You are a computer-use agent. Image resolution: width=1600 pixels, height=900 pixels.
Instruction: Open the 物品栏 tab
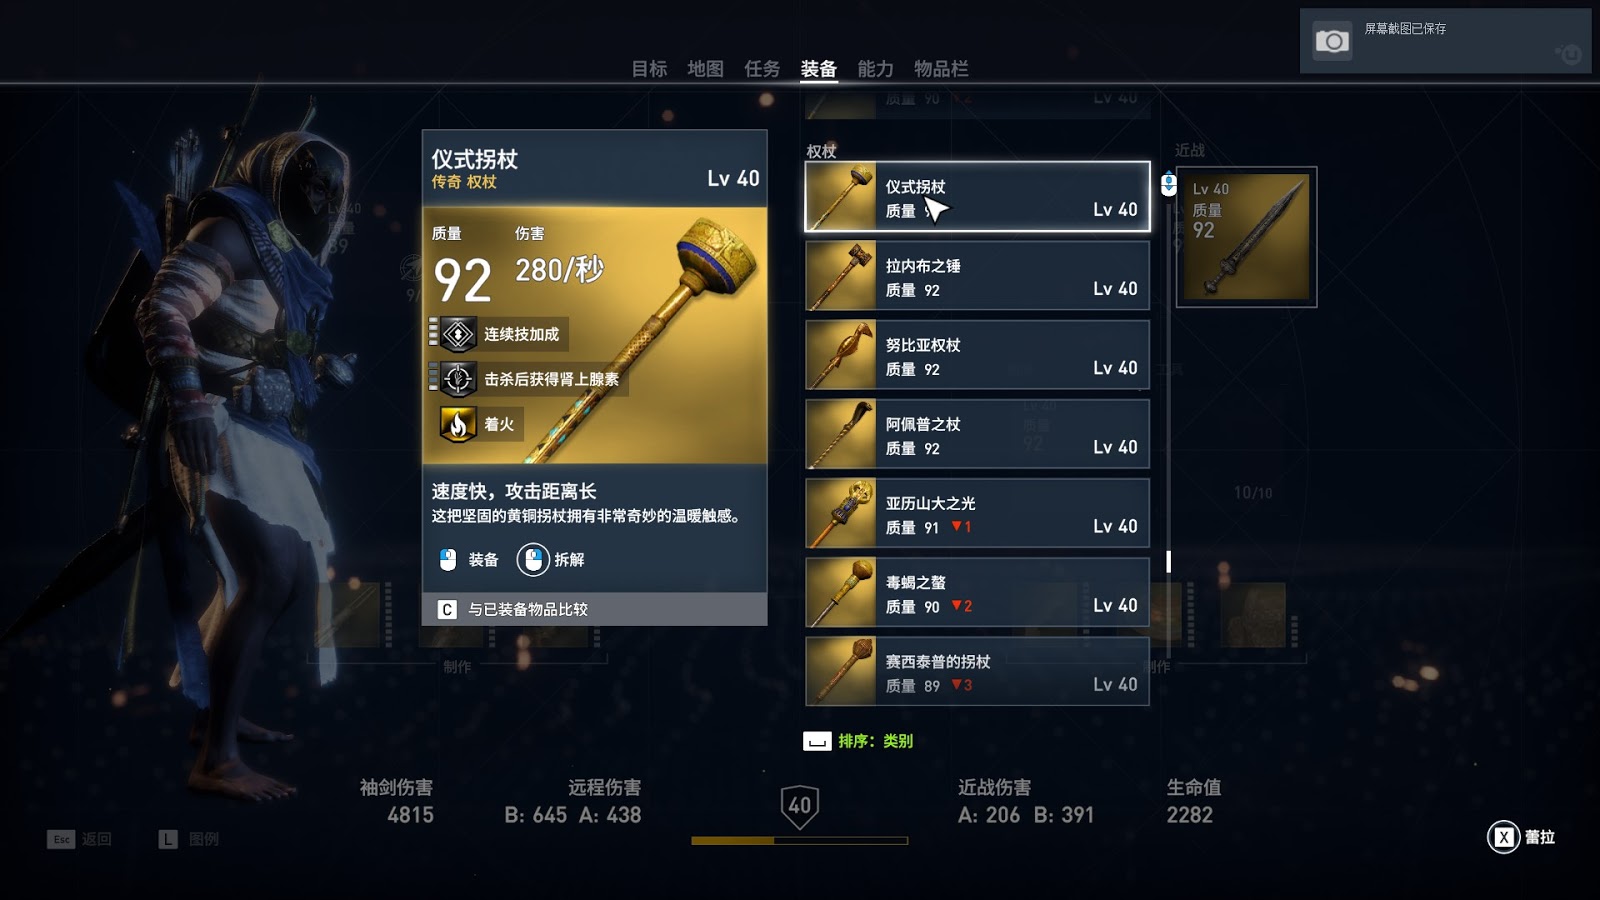[941, 68]
